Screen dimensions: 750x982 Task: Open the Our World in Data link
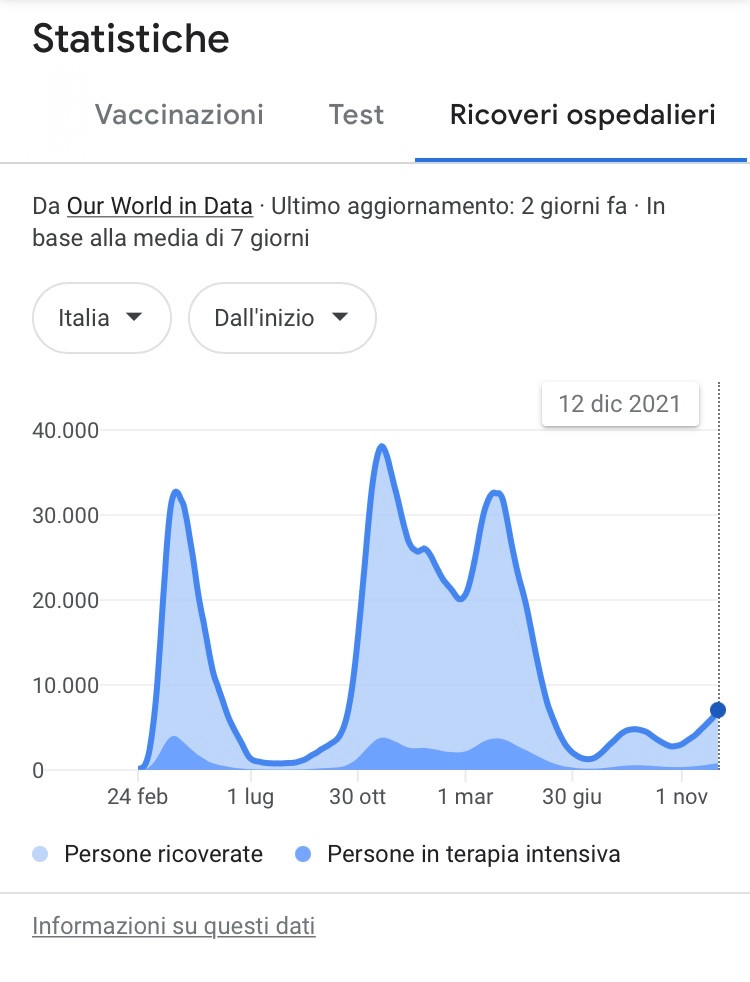pos(160,206)
